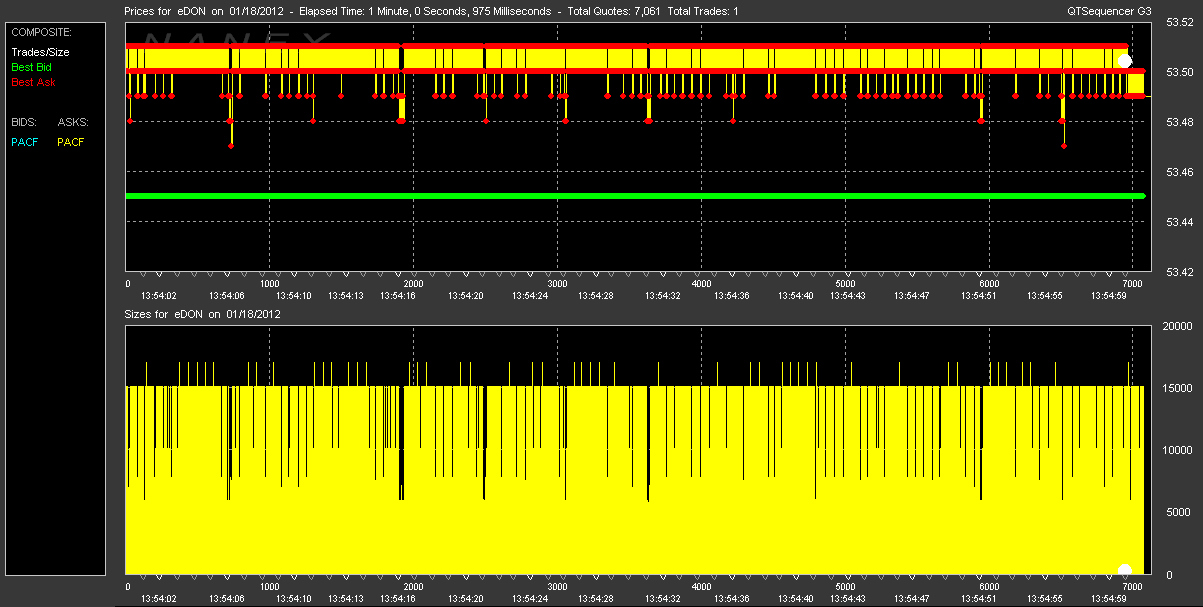Click the 2000 tick under Sizes chart
Screen dimensions: 1203x607
413,588
